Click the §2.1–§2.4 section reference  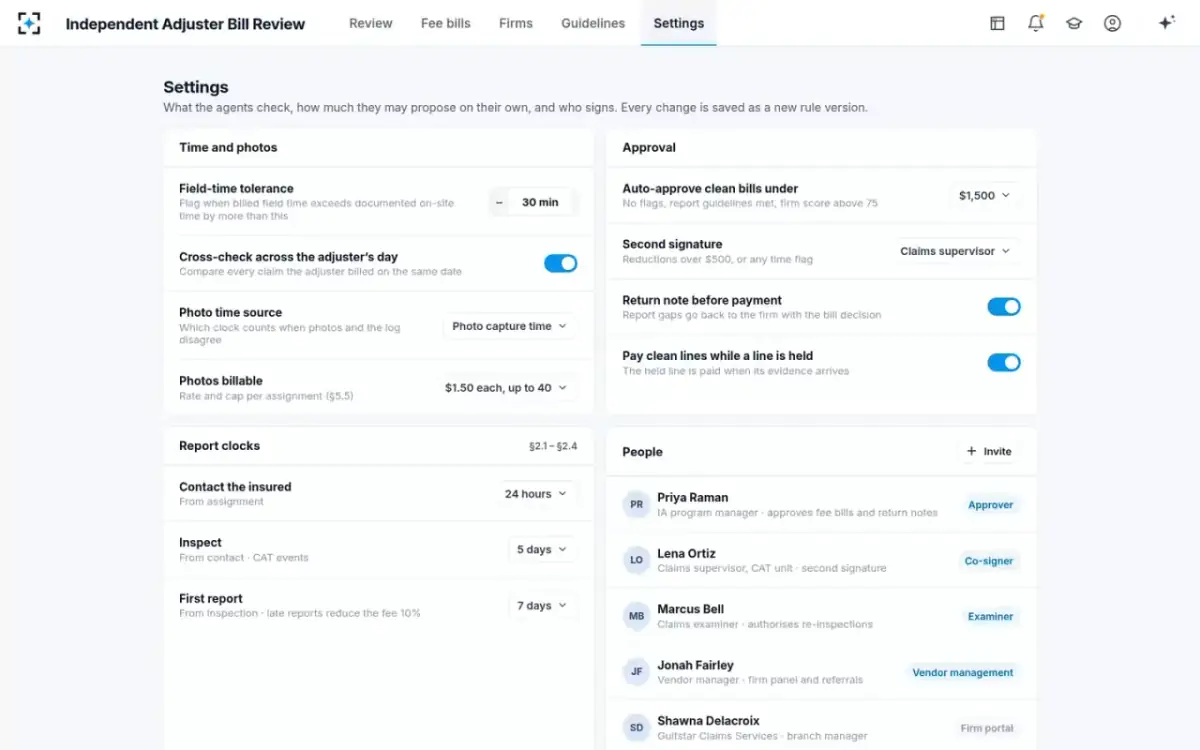[553, 446]
